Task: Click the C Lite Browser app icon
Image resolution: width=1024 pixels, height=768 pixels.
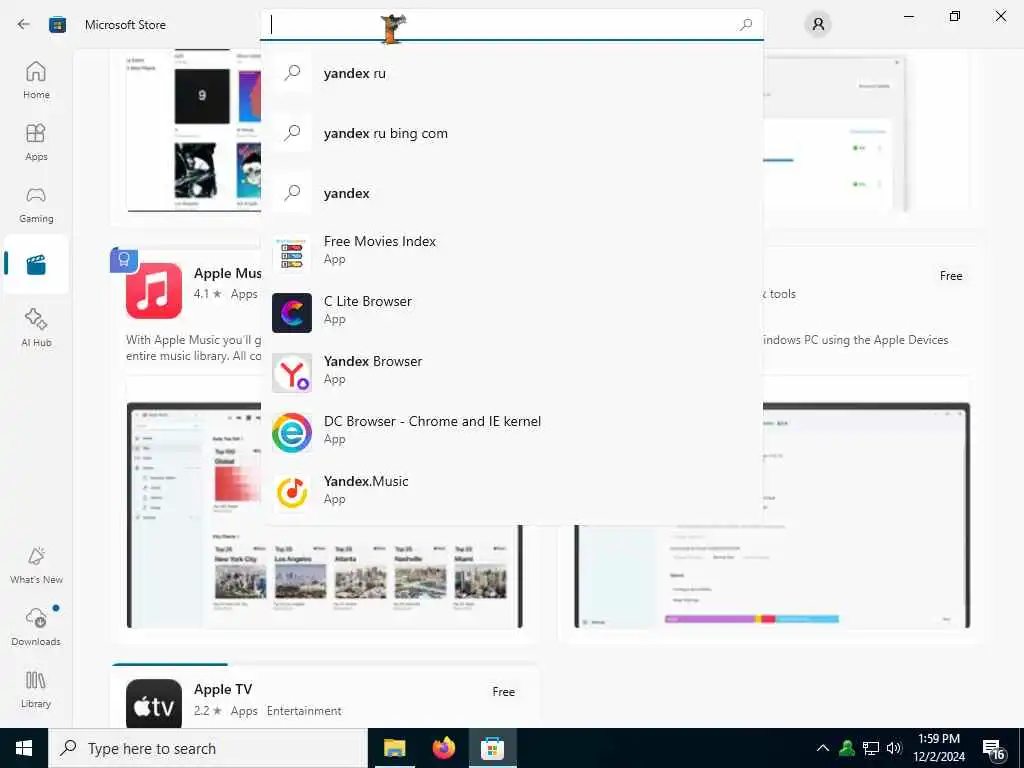Action: [x=292, y=313]
